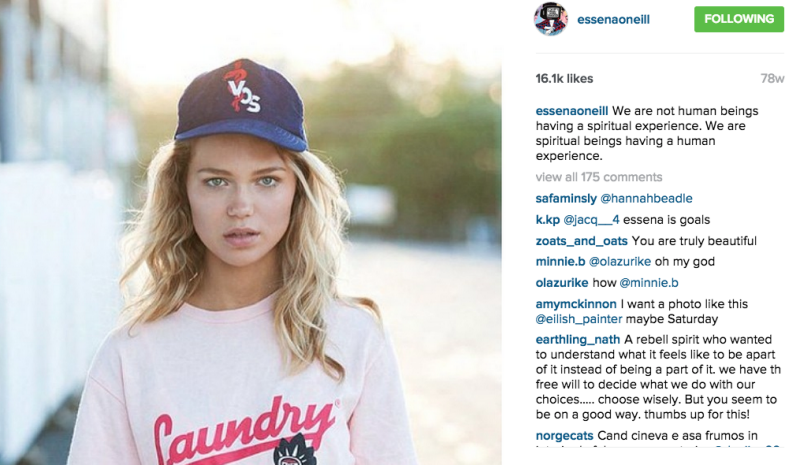Open the essenaoneill profile avatar

(551, 19)
